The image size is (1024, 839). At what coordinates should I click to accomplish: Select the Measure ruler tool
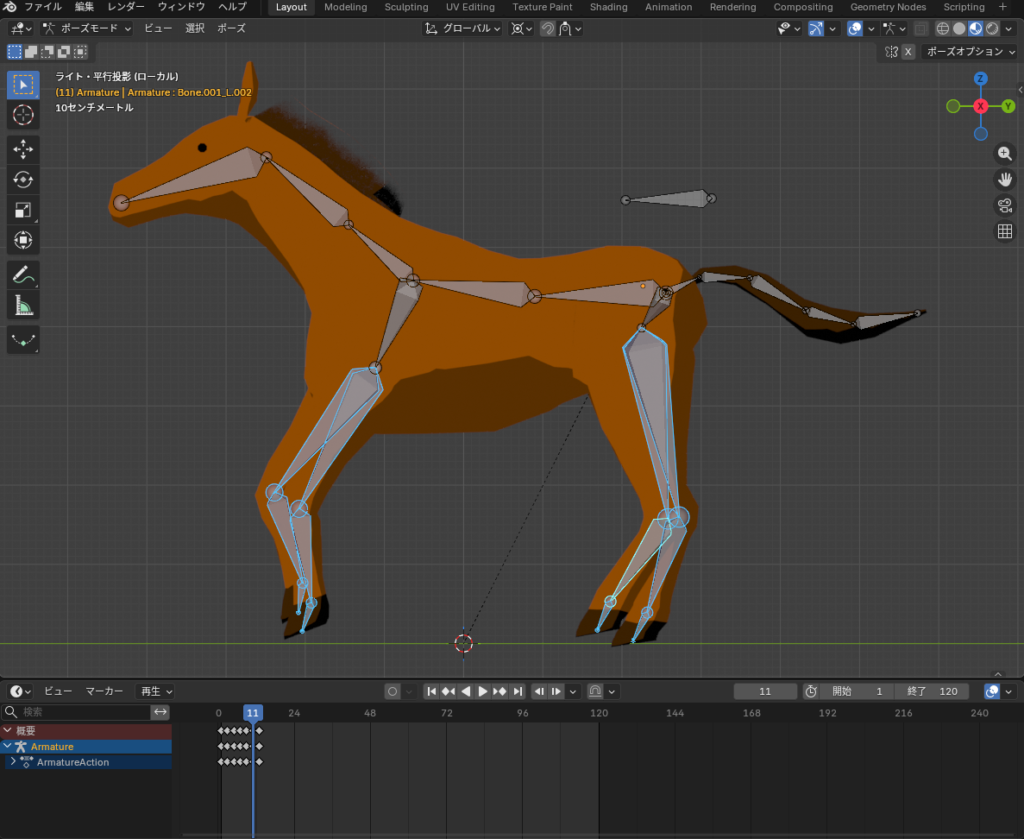[23, 305]
